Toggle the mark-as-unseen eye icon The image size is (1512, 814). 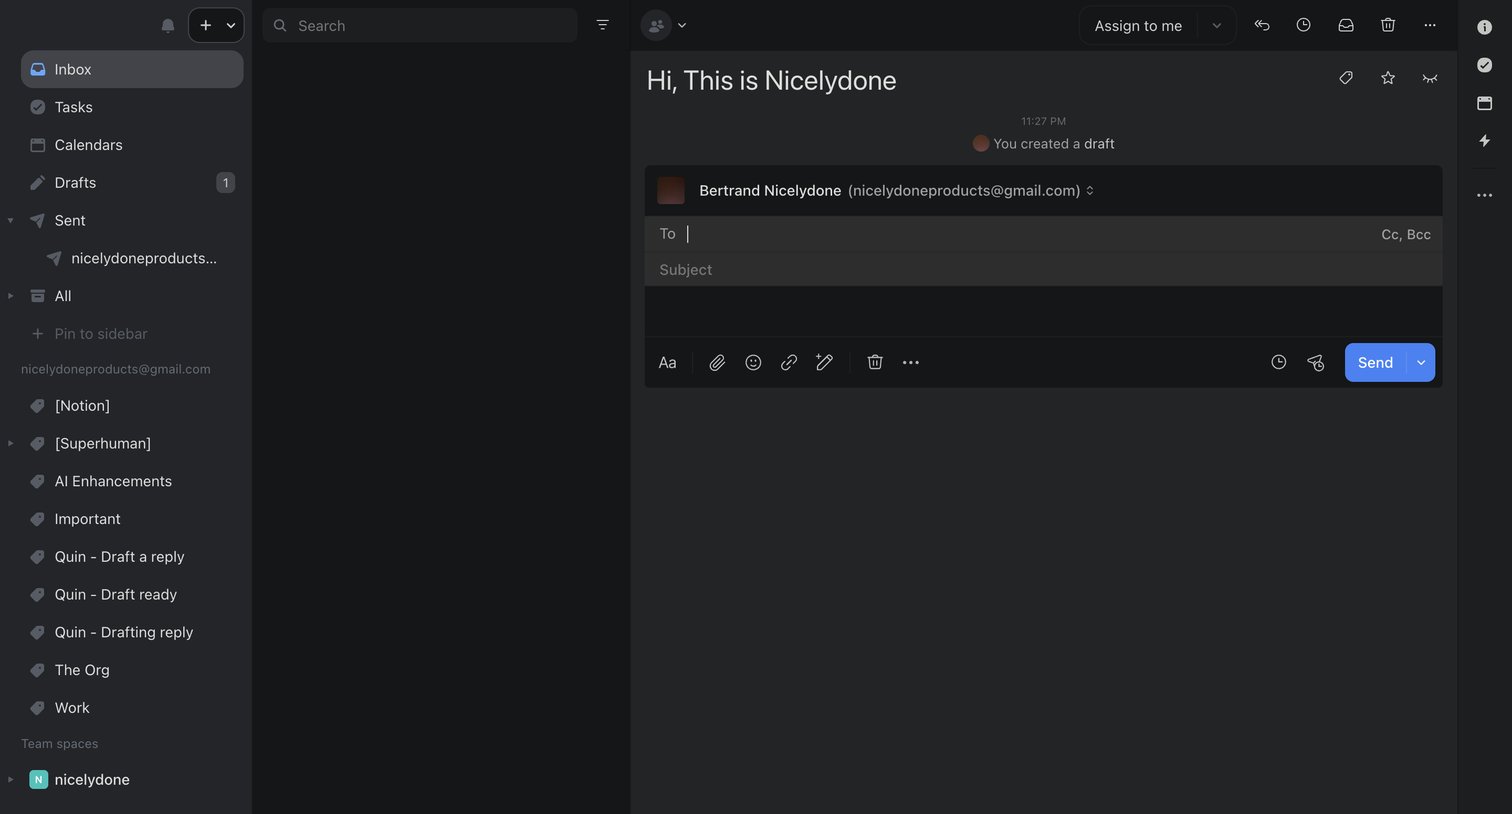click(x=1430, y=78)
